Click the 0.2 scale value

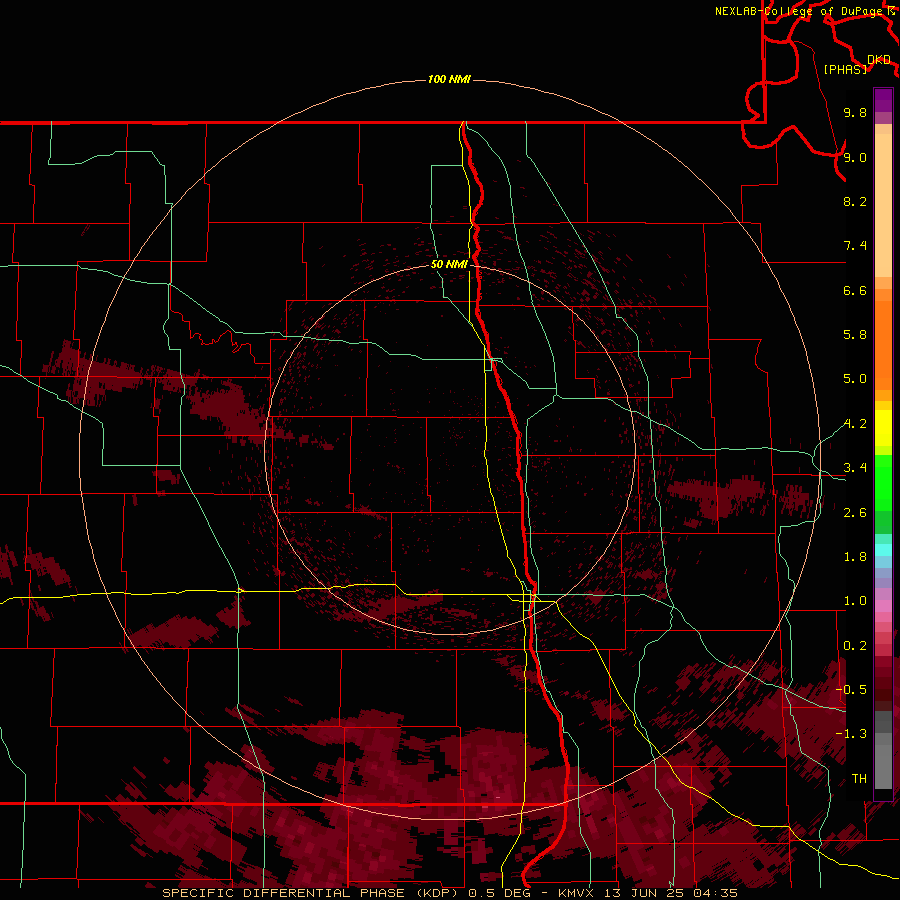click(x=855, y=646)
